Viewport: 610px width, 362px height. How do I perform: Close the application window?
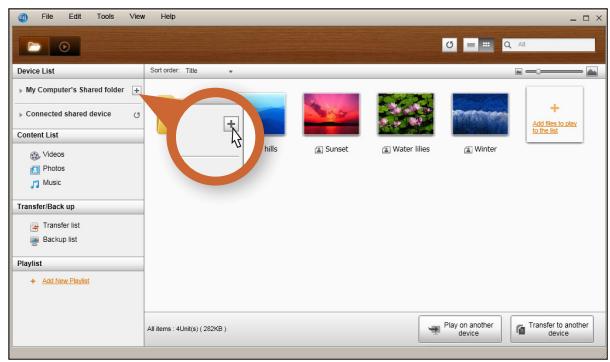coord(599,18)
